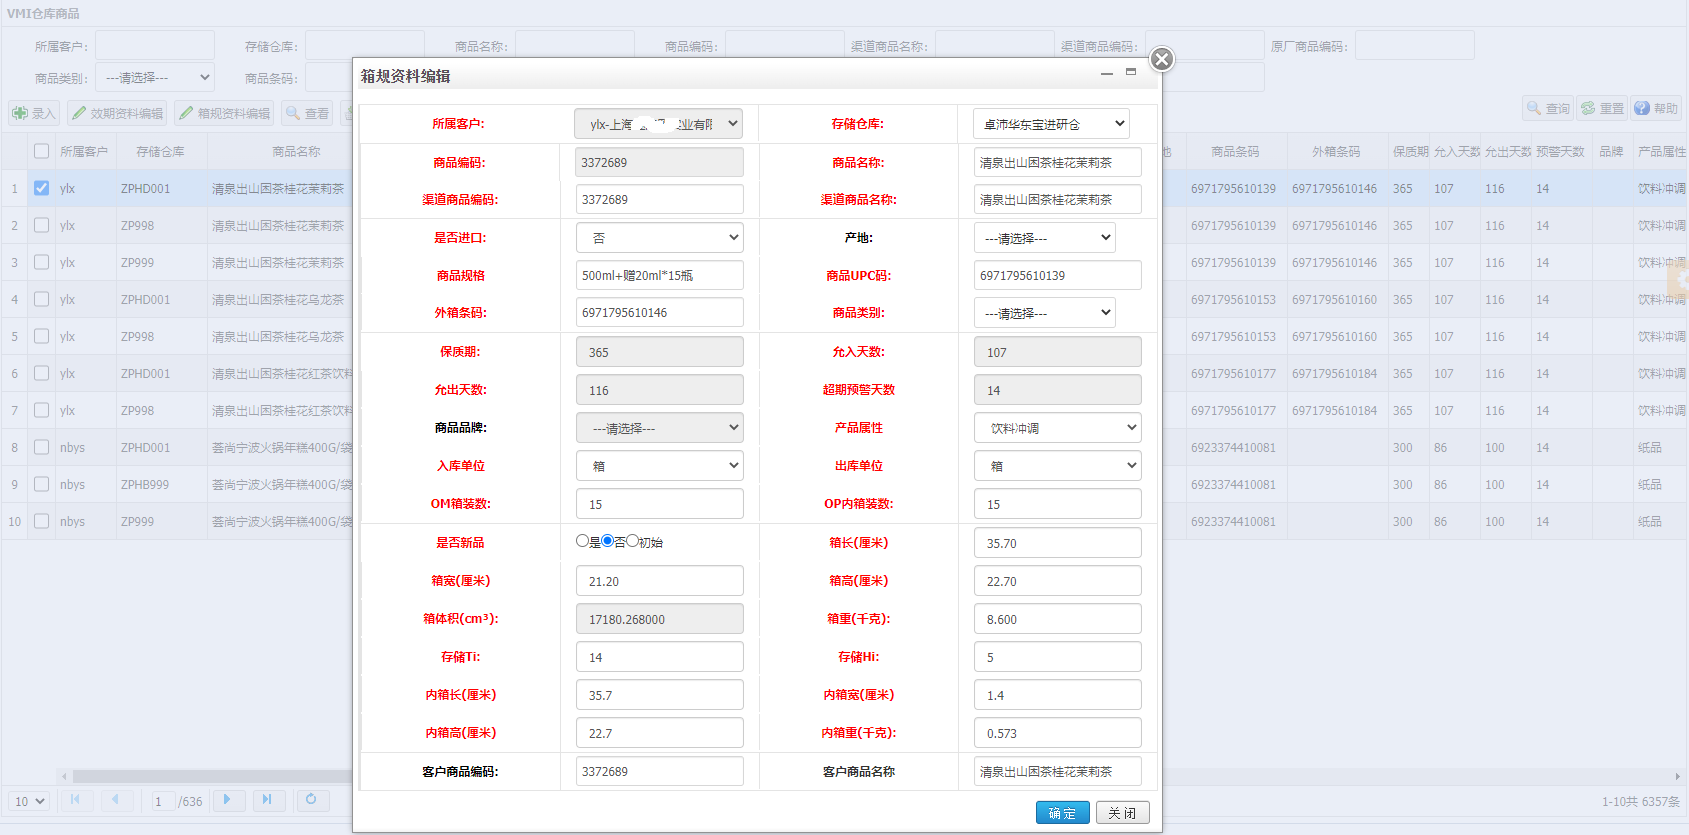Viewport: 1689px width, 835px height.
Task: Edit the 客户商品编码 field
Action: click(659, 771)
